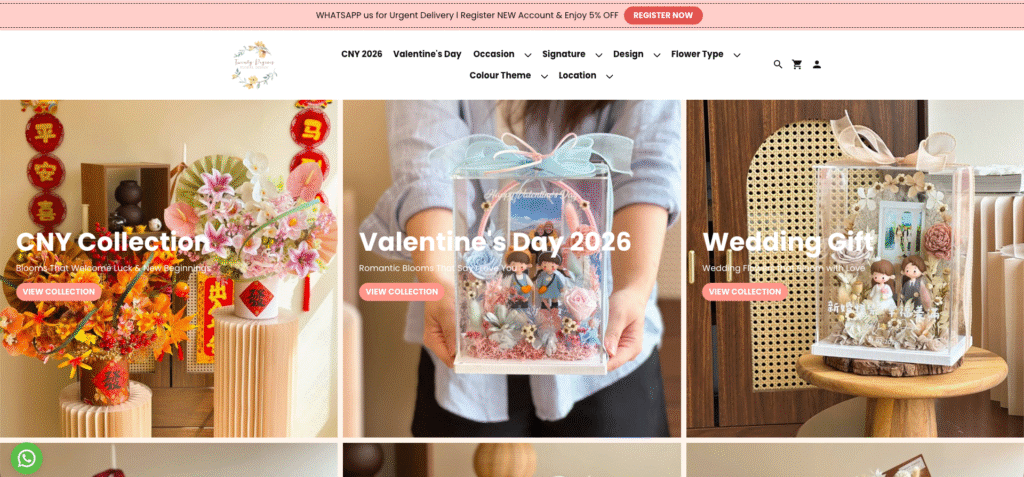Expand the Colour Theme dropdown
The width and height of the screenshot is (1024, 477).
click(508, 76)
